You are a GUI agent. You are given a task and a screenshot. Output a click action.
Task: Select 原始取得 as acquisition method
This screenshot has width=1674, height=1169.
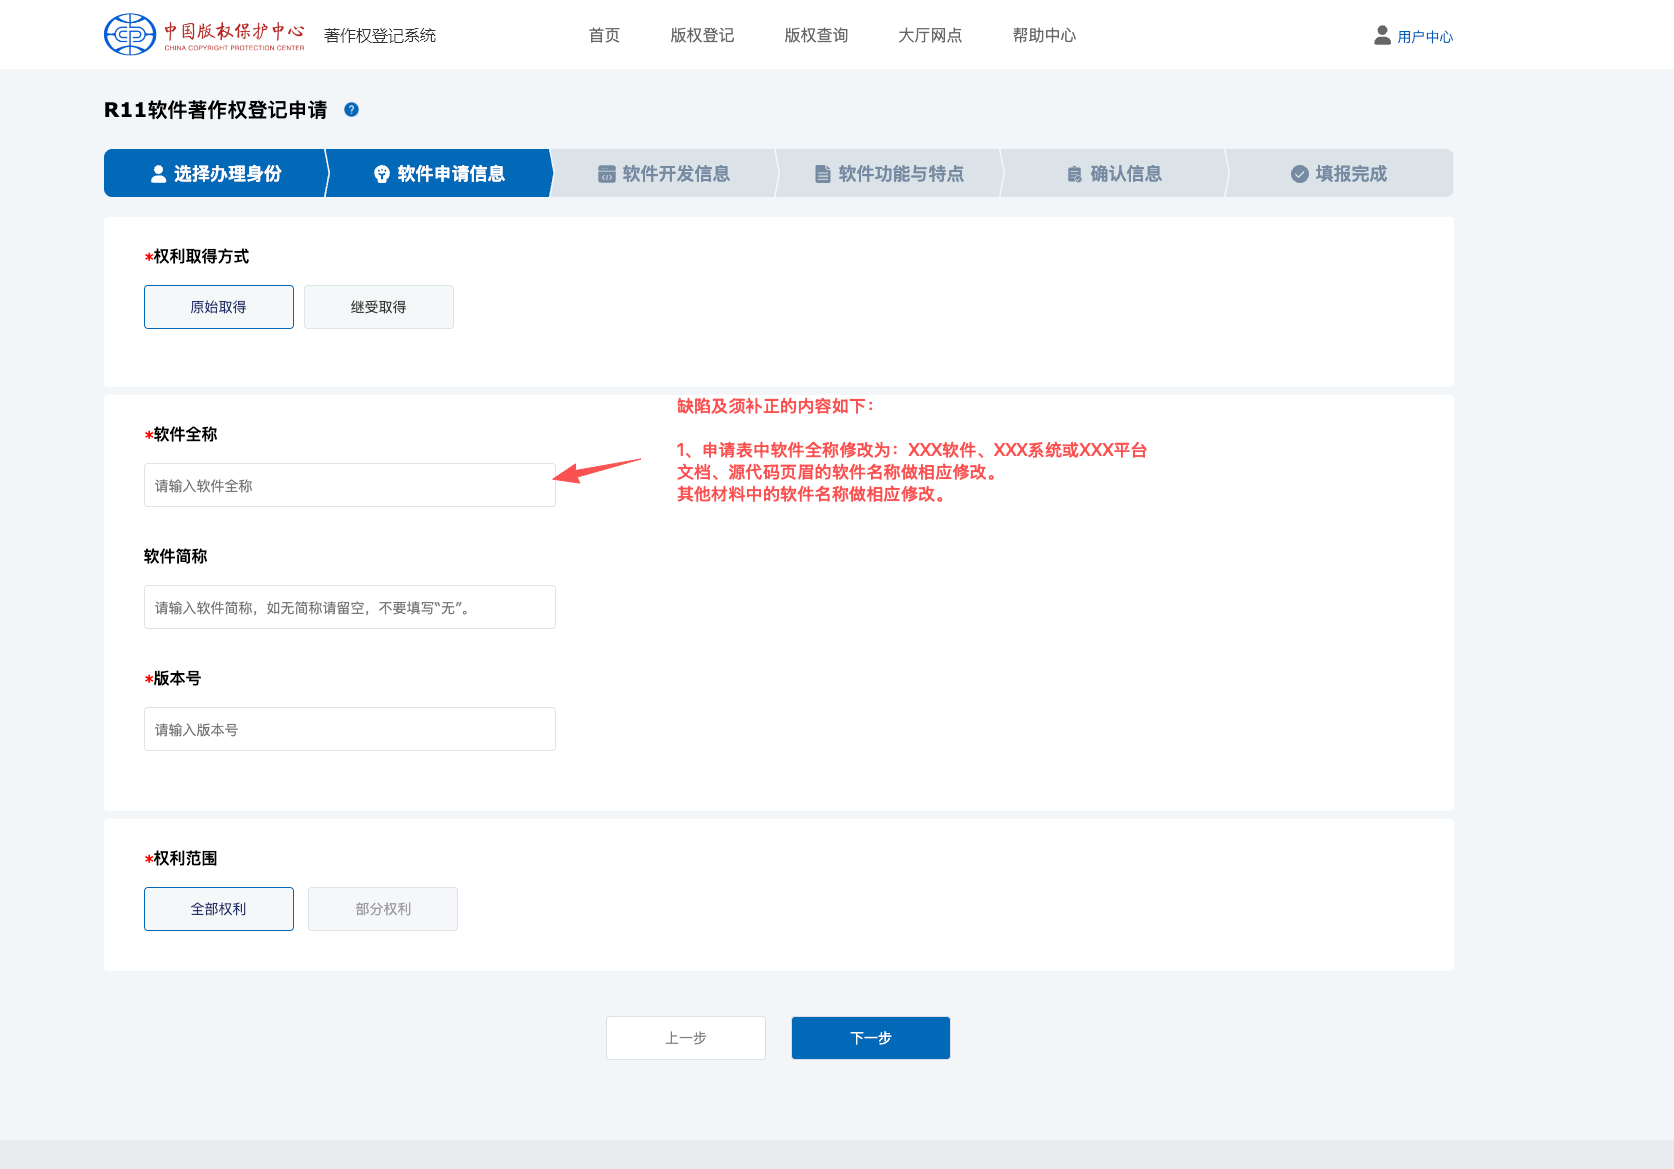click(x=218, y=307)
